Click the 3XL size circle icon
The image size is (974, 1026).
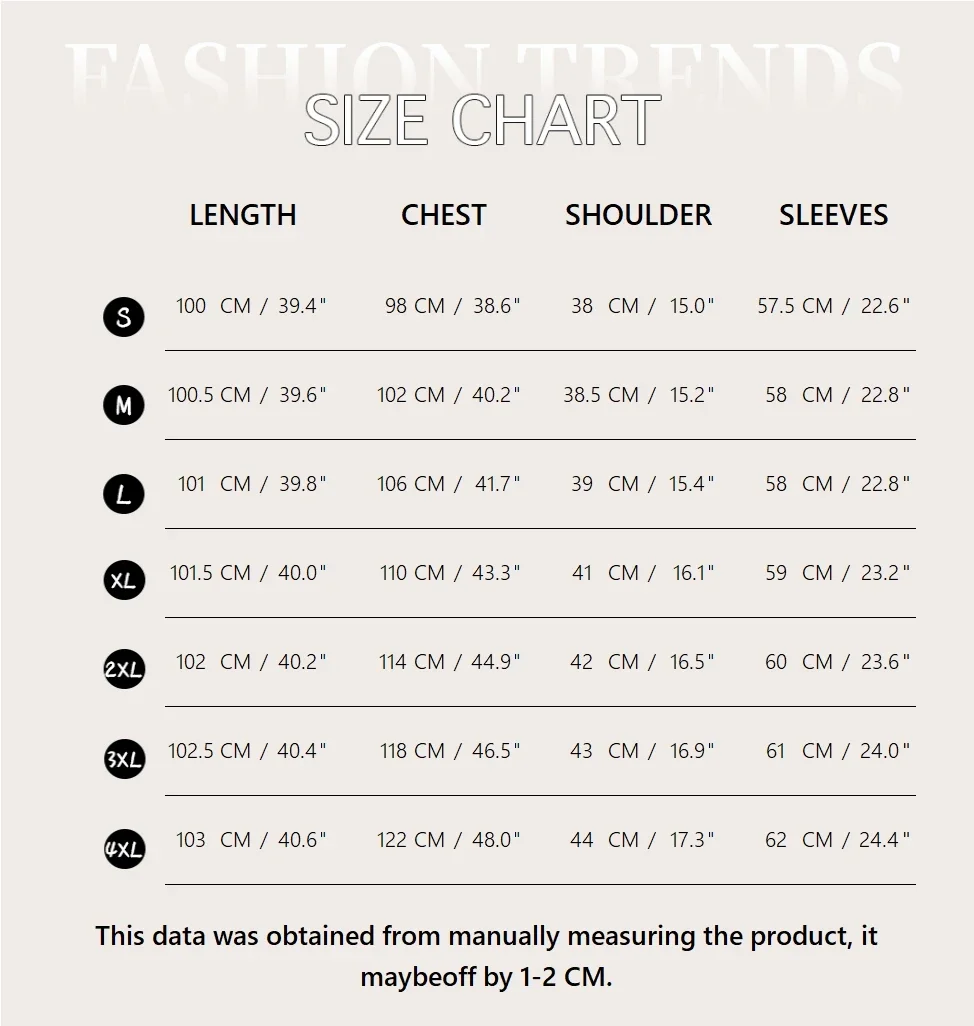[x=124, y=759]
